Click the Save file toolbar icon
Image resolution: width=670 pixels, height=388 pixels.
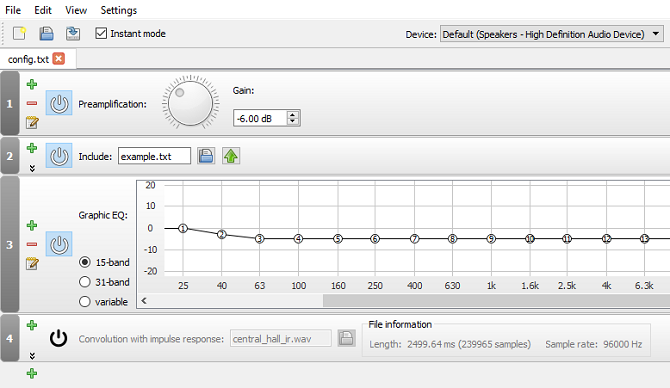(46, 33)
